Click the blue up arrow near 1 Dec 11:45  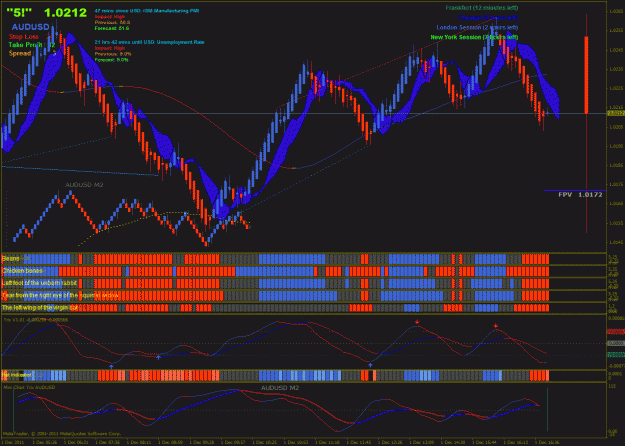(x=370, y=365)
